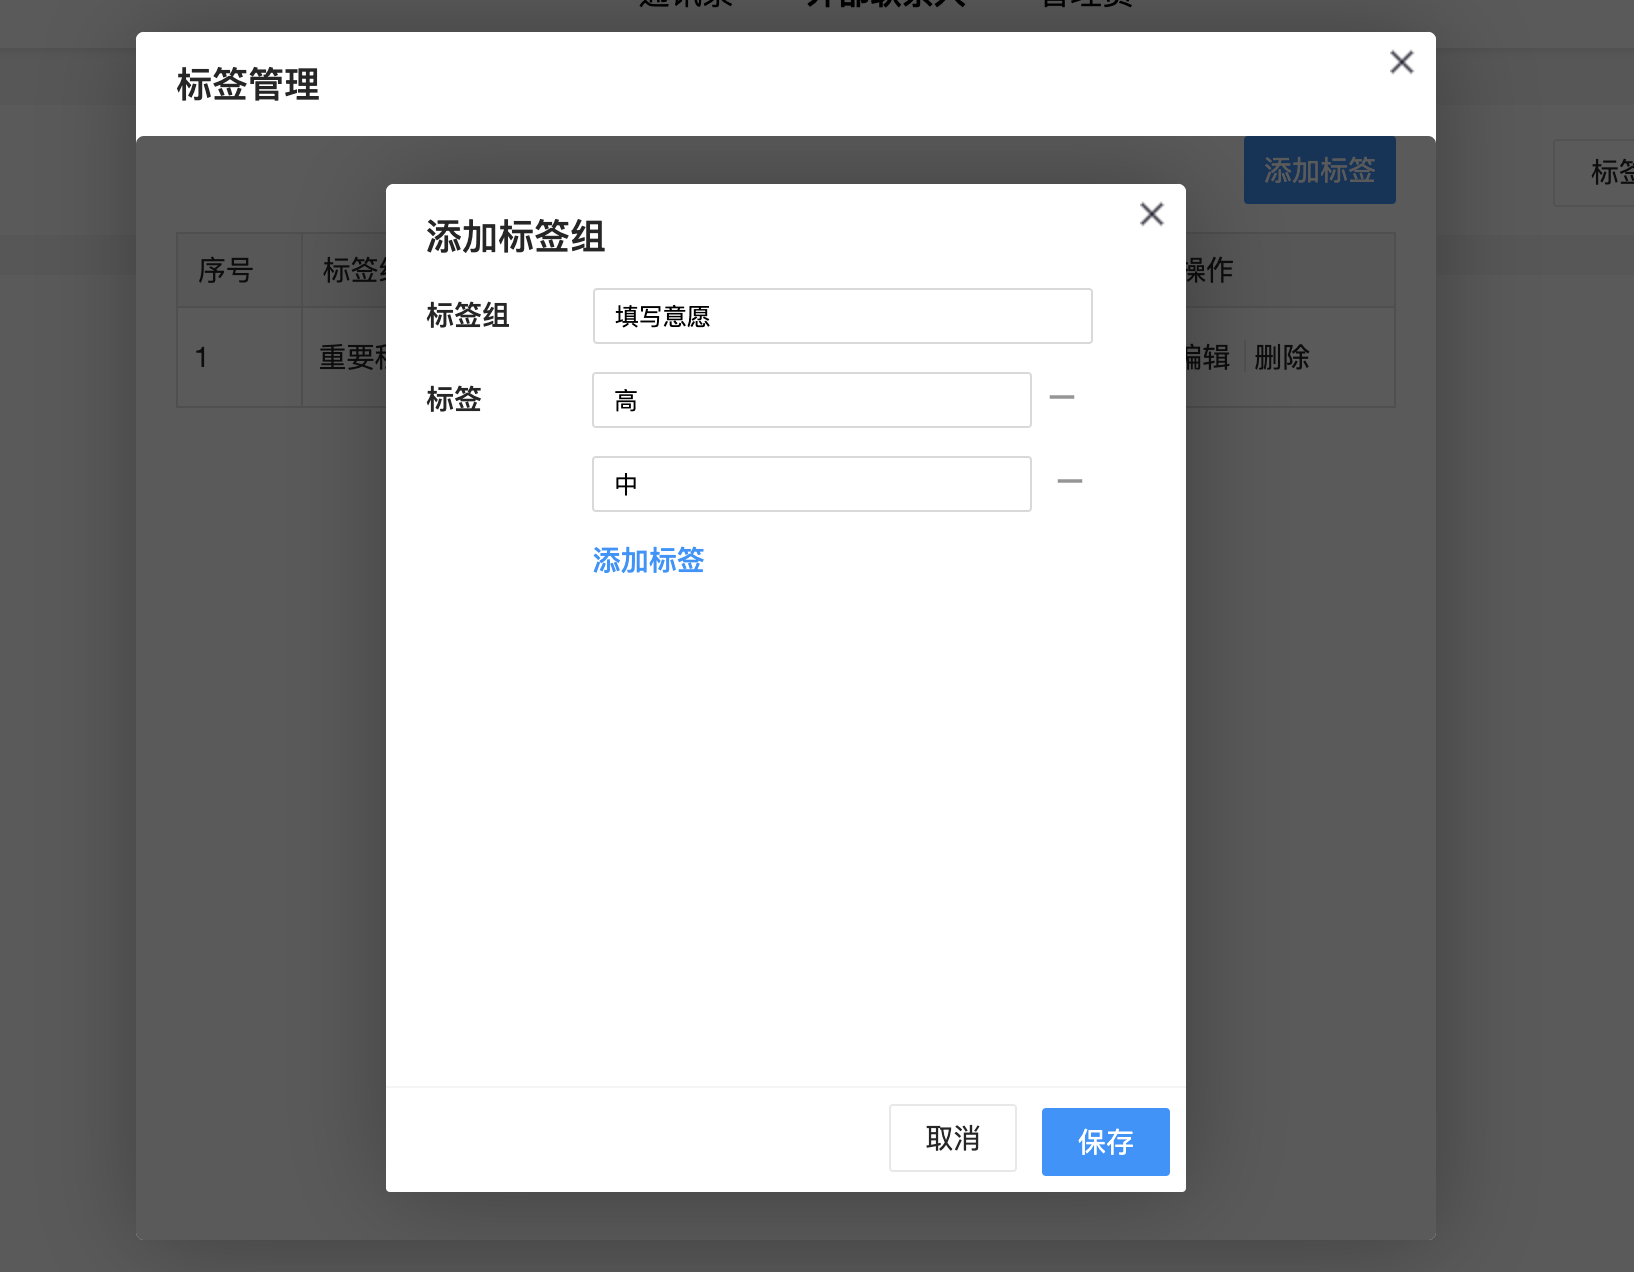Select the 操作 column header

click(x=1289, y=270)
